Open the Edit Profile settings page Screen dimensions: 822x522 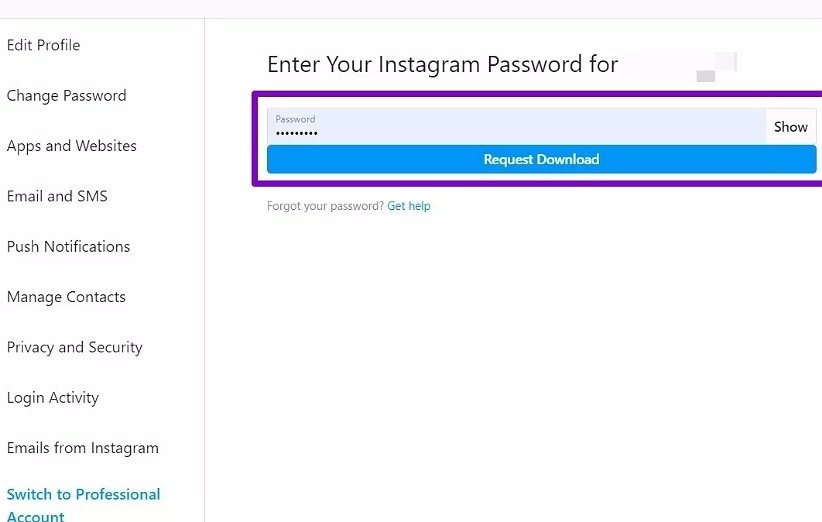[43, 45]
